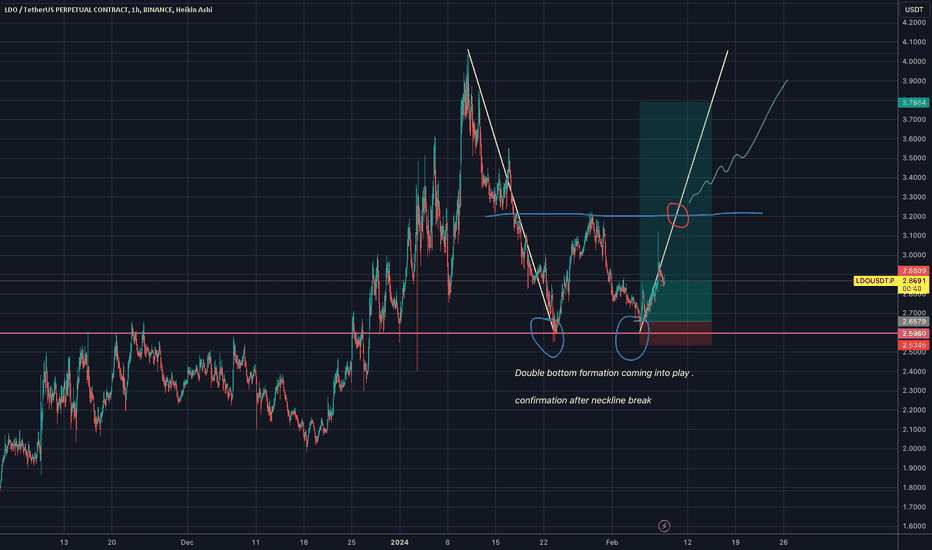Viewport: 932px width, 550px height.
Task: Select the 2.5345 stop-loss price label
Action: [914, 345]
